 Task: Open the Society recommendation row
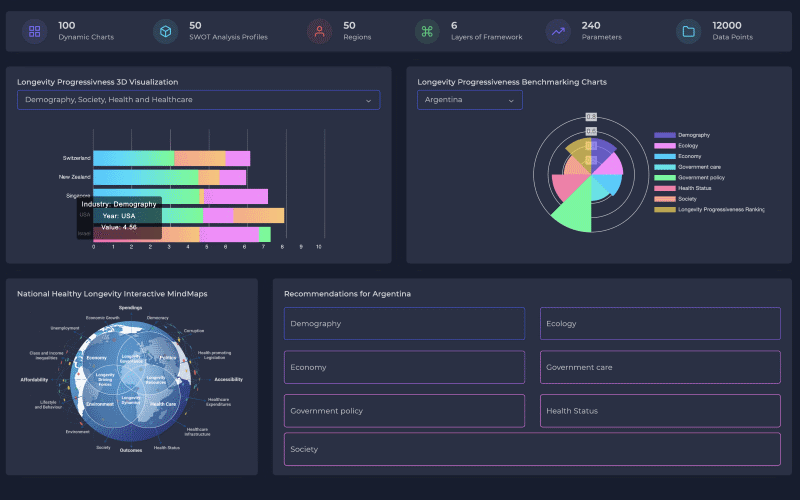click(x=532, y=449)
